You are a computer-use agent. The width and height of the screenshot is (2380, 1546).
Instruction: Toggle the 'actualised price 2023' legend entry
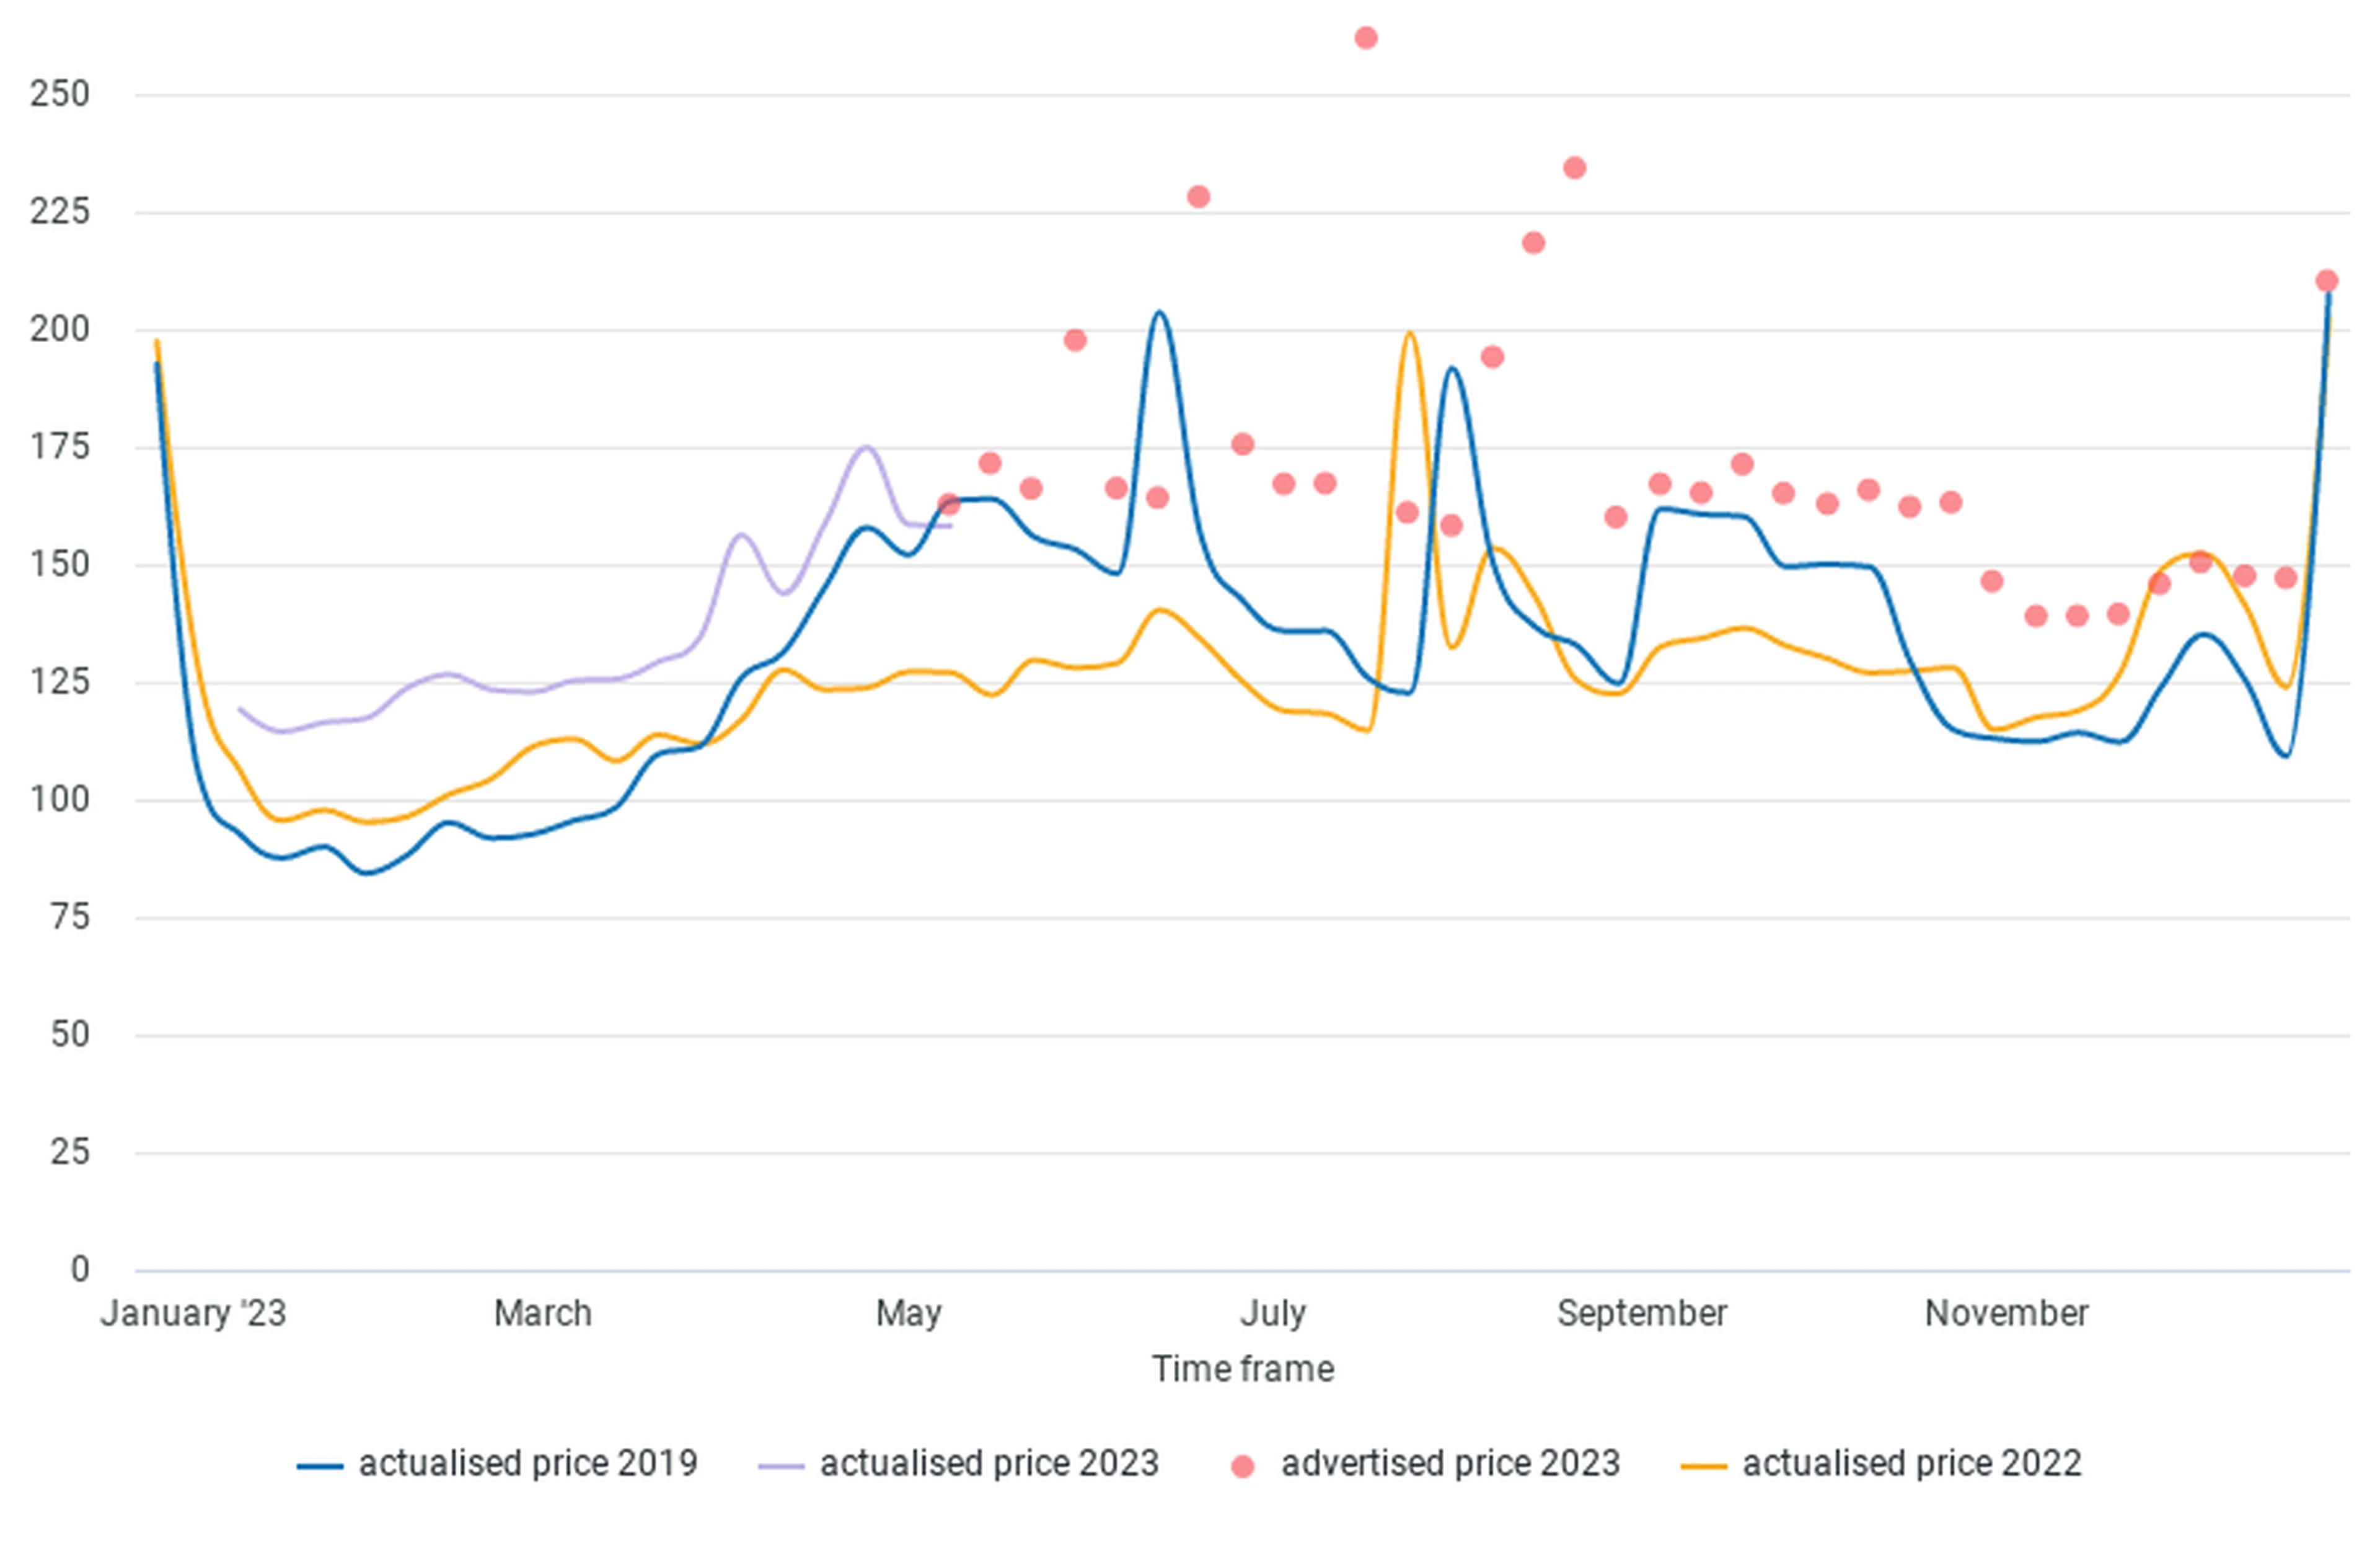tap(958, 1464)
